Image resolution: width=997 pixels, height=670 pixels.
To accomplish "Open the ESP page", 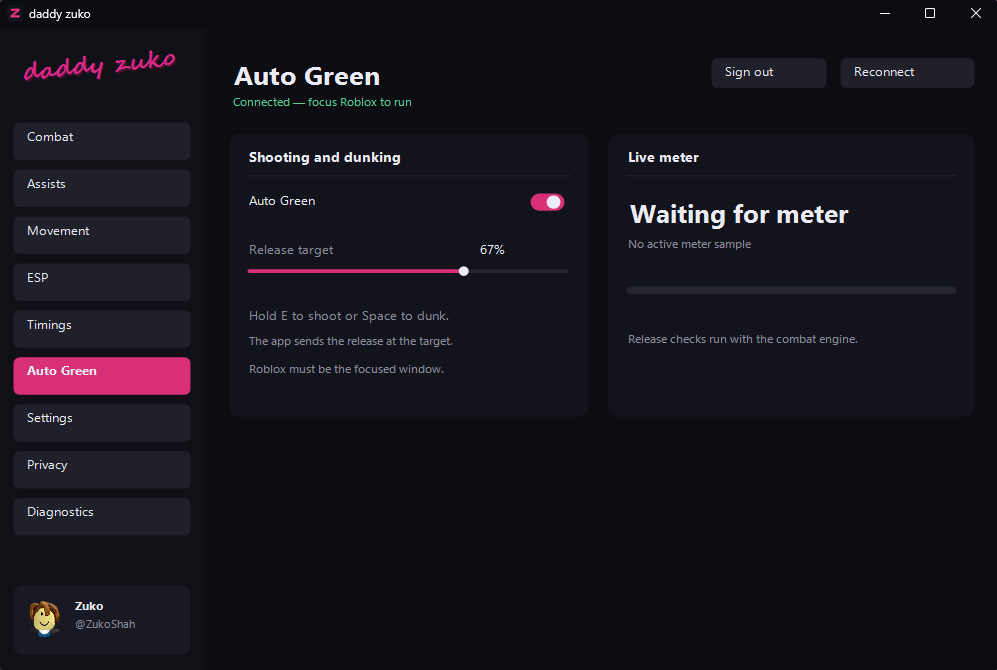I will 102,282.
